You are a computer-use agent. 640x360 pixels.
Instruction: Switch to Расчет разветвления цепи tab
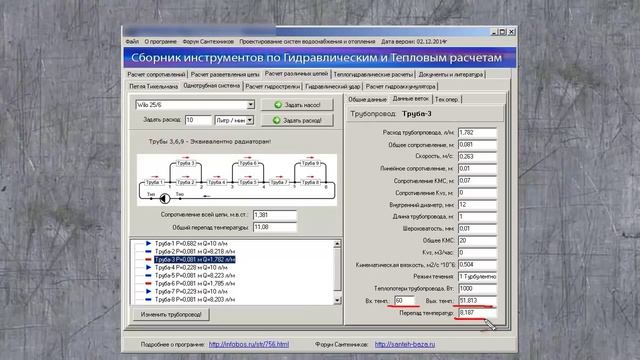pyautogui.click(x=225, y=74)
